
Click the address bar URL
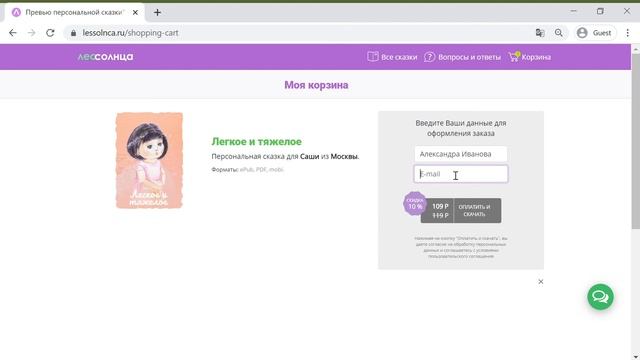[x=130, y=33]
